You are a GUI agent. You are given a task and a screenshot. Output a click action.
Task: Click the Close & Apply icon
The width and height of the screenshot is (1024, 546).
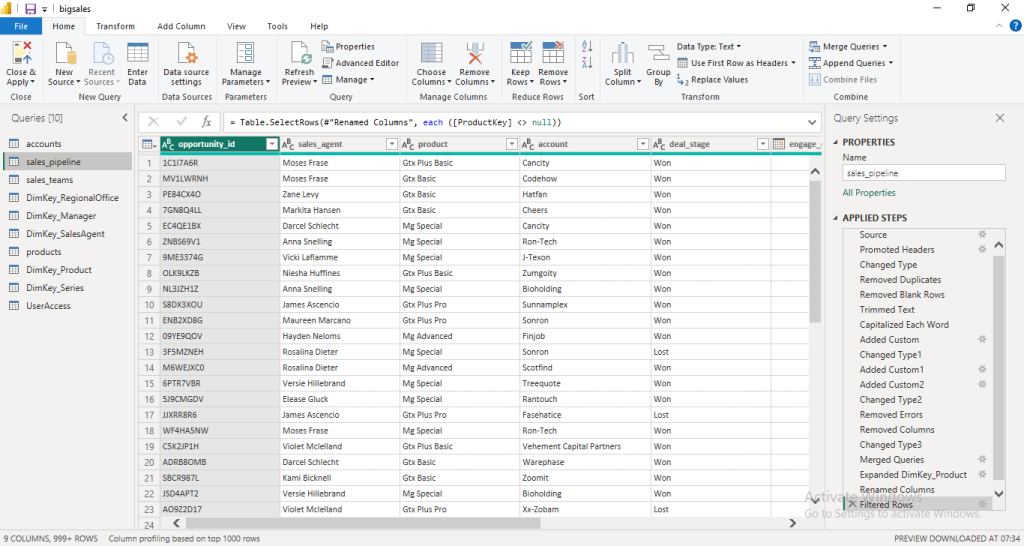coord(21,53)
